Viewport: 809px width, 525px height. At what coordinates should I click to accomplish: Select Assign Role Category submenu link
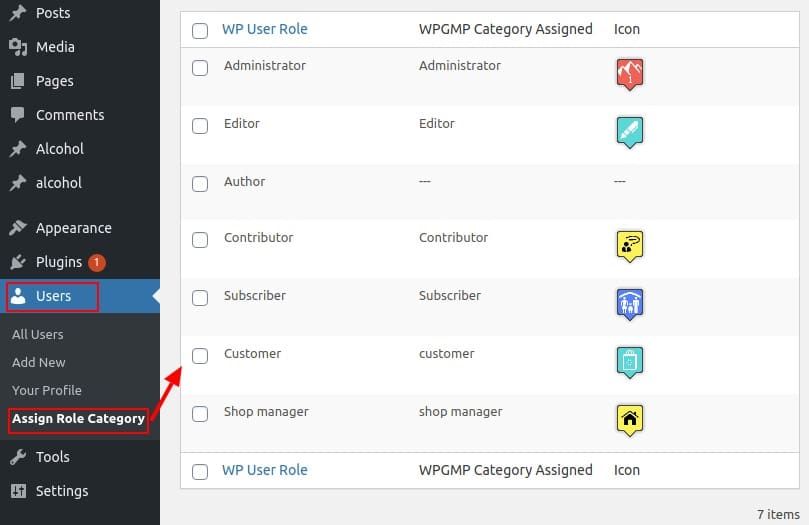coord(78,419)
